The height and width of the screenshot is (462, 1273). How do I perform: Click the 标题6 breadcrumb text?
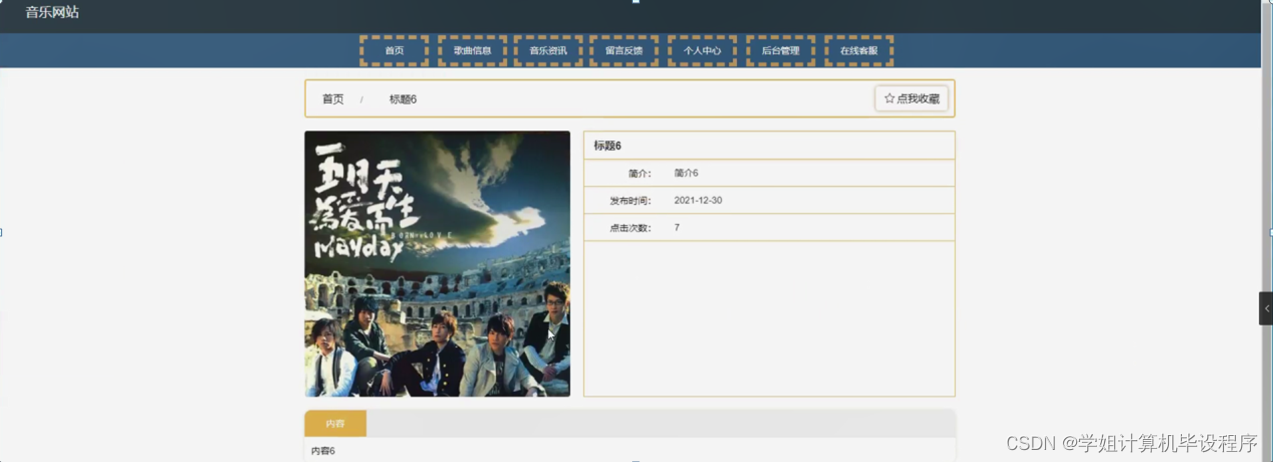click(403, 99)
